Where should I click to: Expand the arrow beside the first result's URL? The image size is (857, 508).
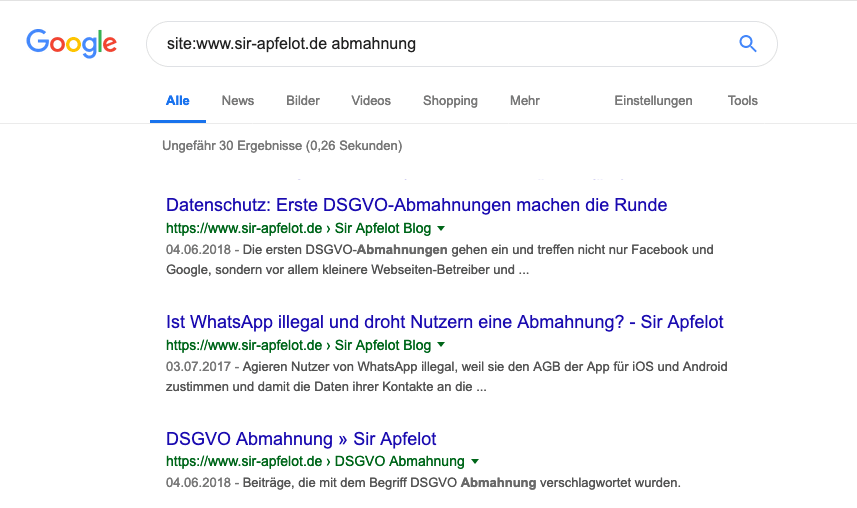click(442, 229)
